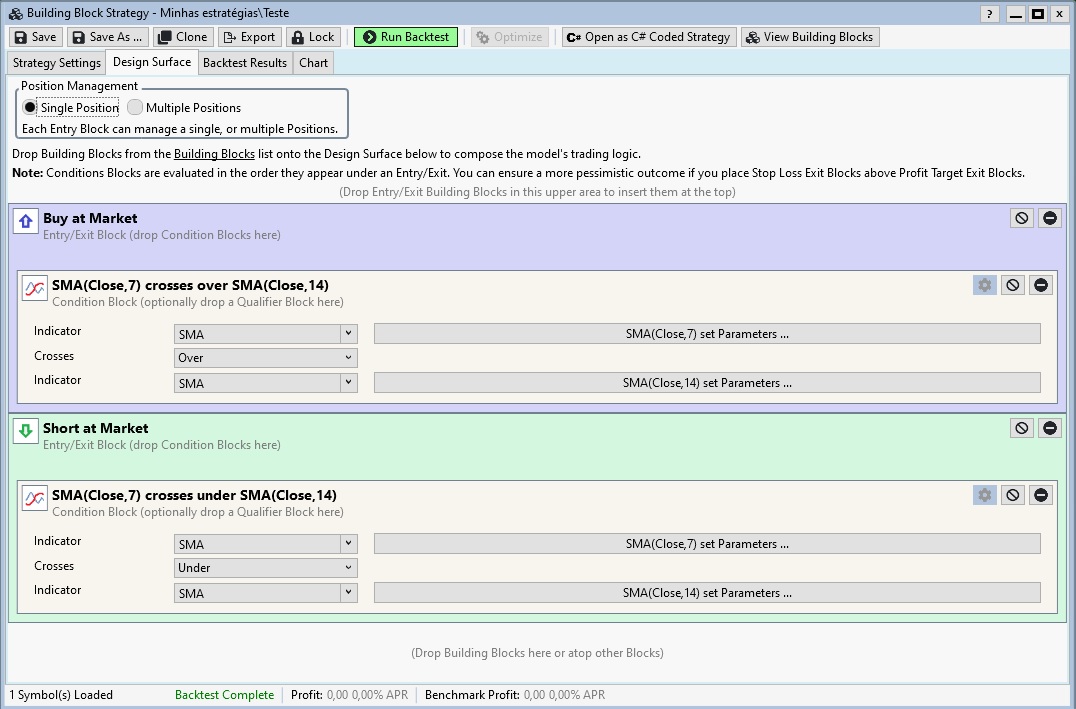Screen dimensions: 1076x709
Task: Click the crosses over condition chart icon
Action: pyautogui.click(x=34, y=288)
